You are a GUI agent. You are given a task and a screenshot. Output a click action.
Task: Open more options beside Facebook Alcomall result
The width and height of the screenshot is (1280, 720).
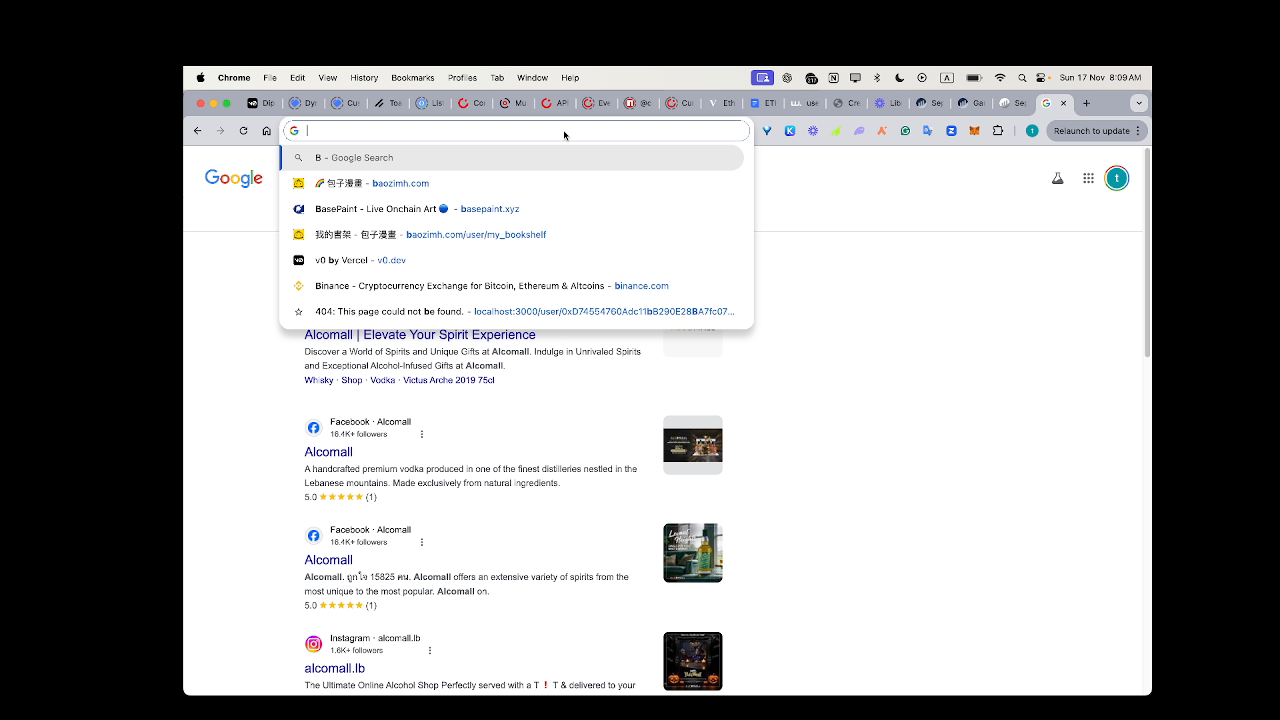tap(422, 434)
